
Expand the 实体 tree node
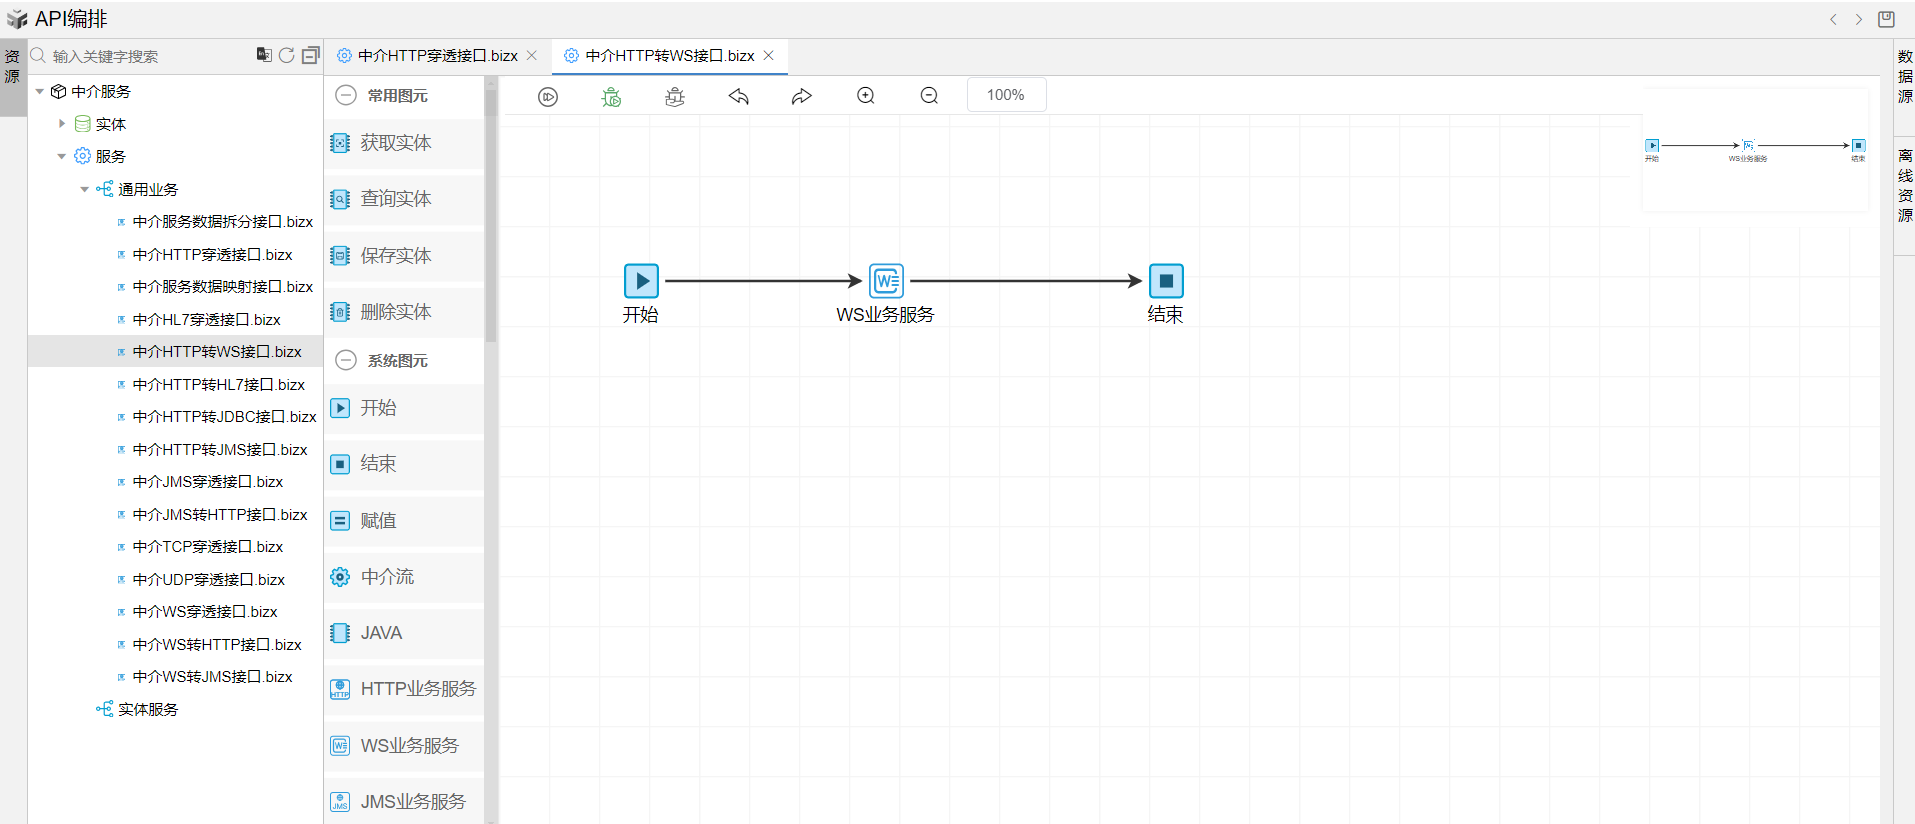62,124
